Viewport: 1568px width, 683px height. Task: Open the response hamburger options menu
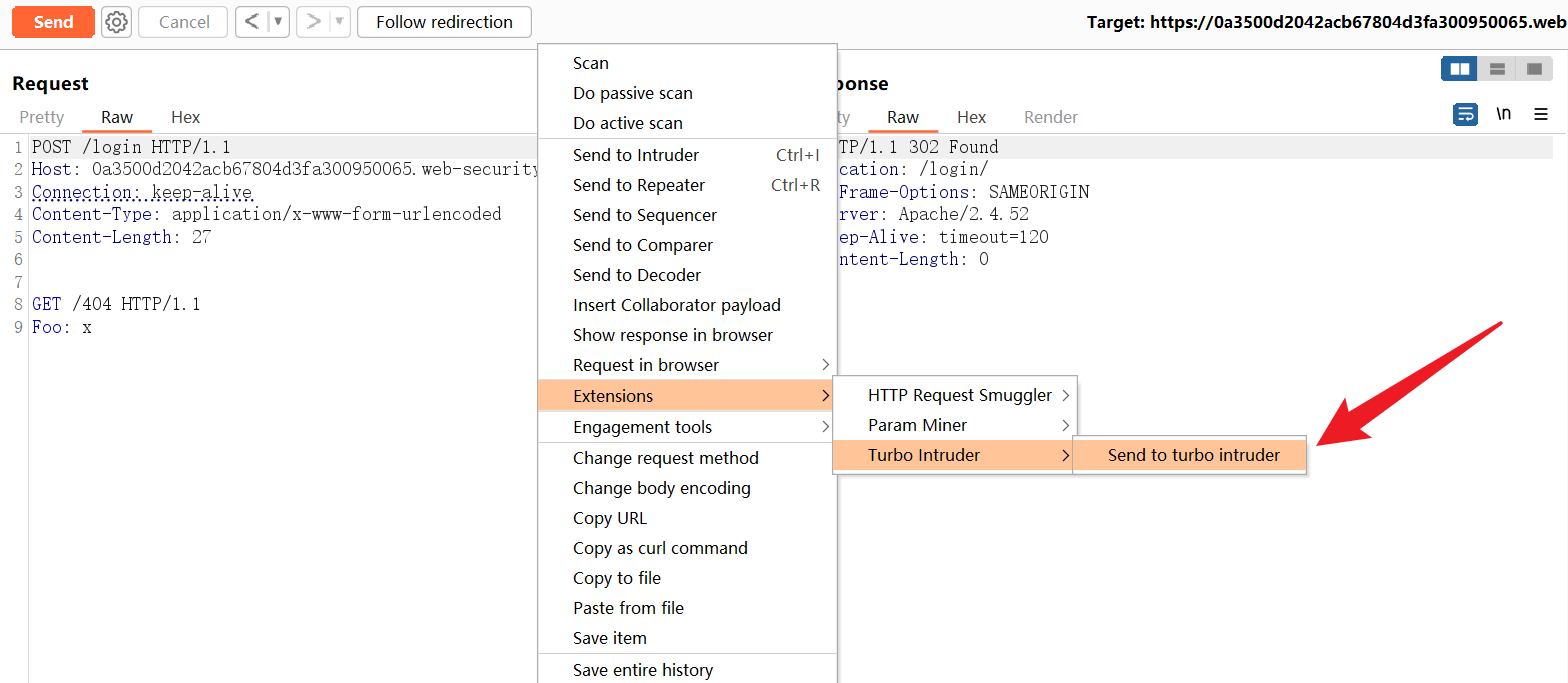click(1541, 114)
